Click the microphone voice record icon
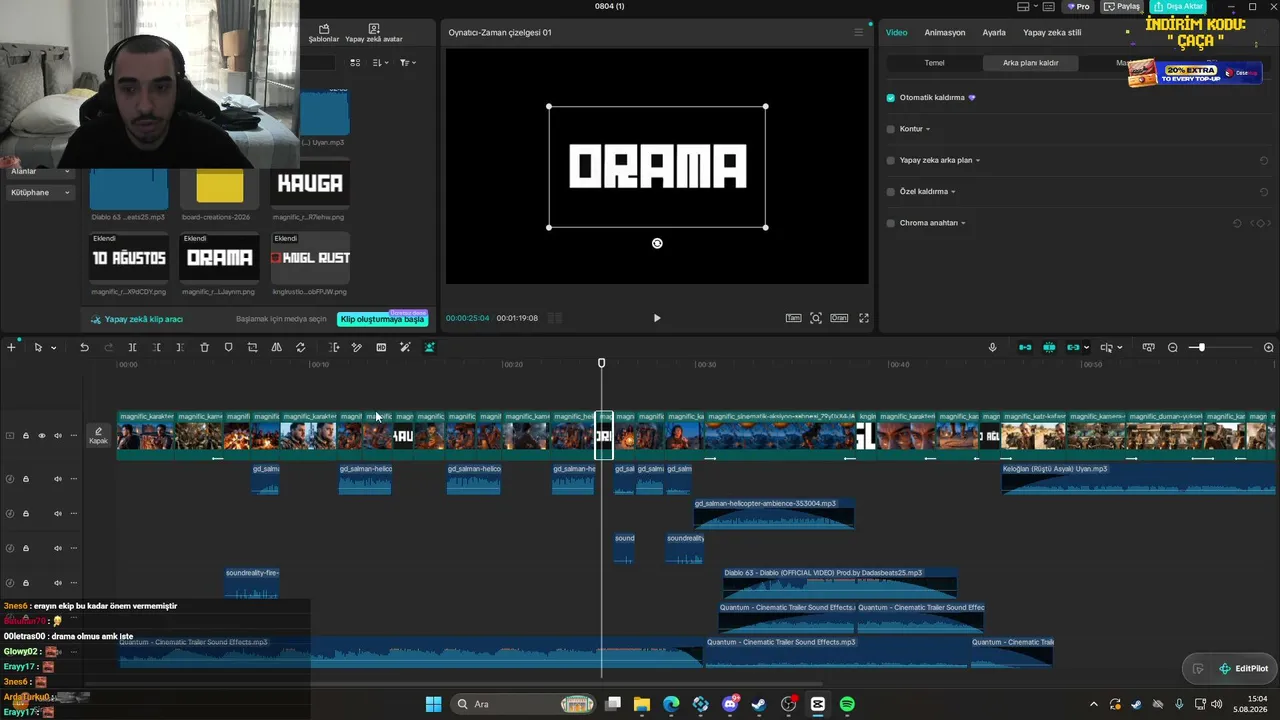1280x720 pixels. 992,347
